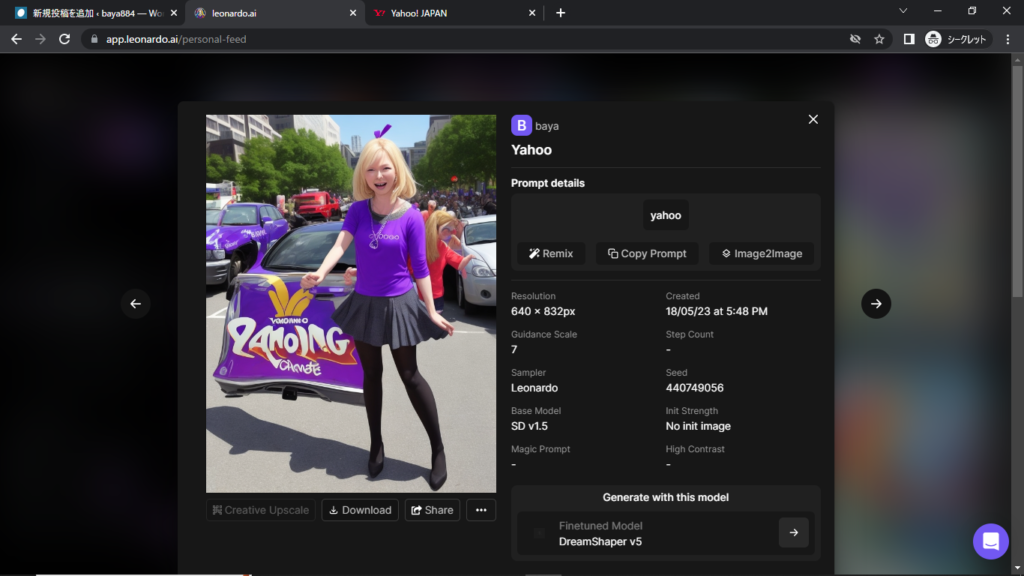Open the Chrome three-dot menu
The image size is (1024, 576).
pyautogui.click(x=1005, y=39)
